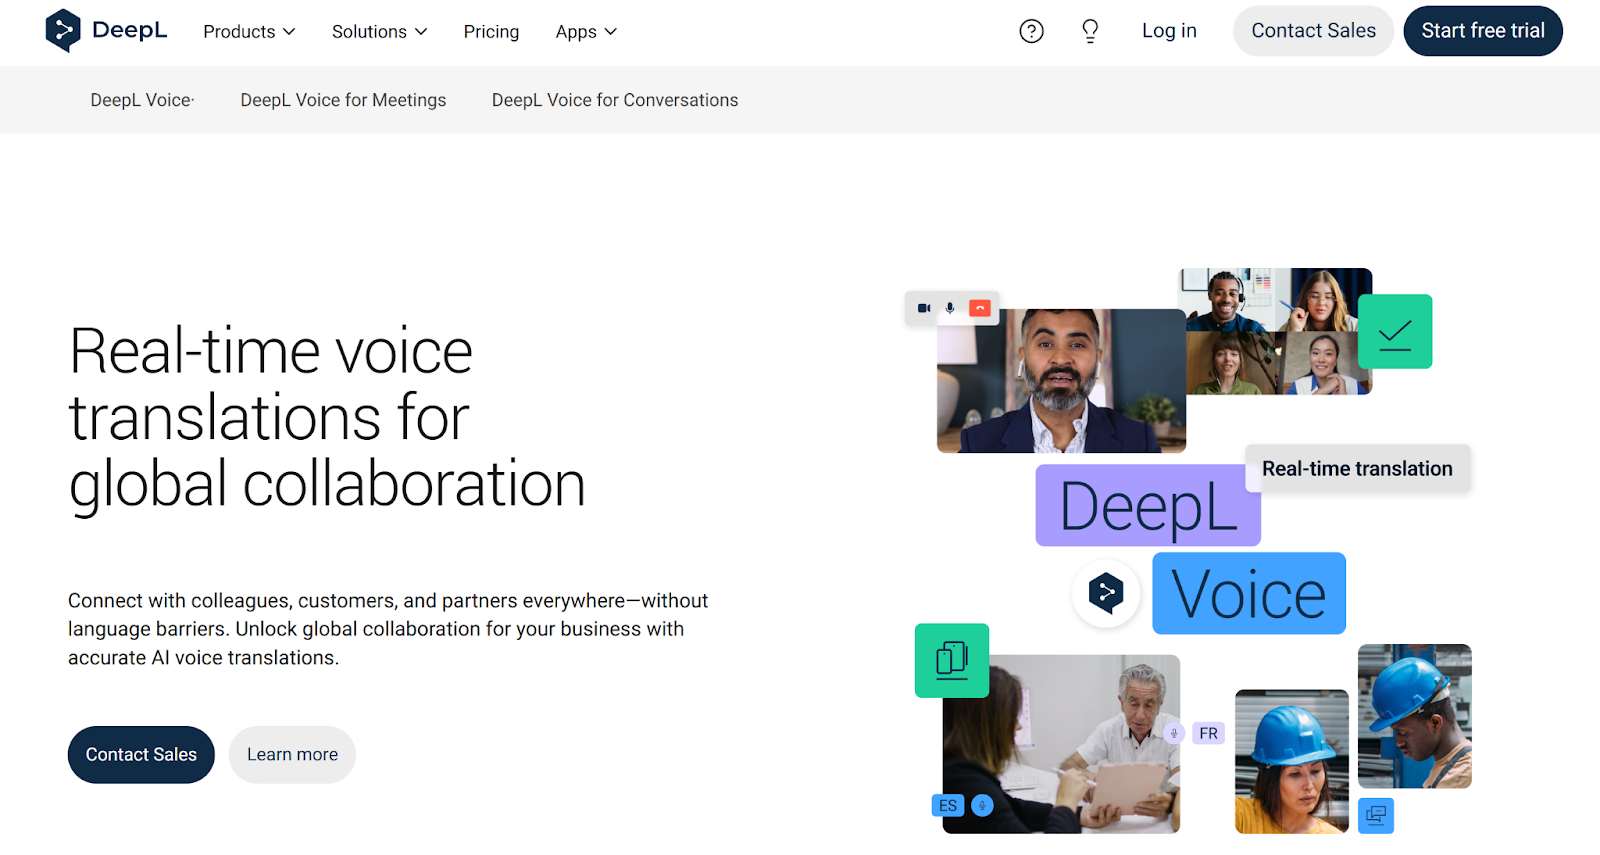Click the blue chat screen icon tile
The image size is (1600, 855).
pyautogui.click(x=1376, y=815)
